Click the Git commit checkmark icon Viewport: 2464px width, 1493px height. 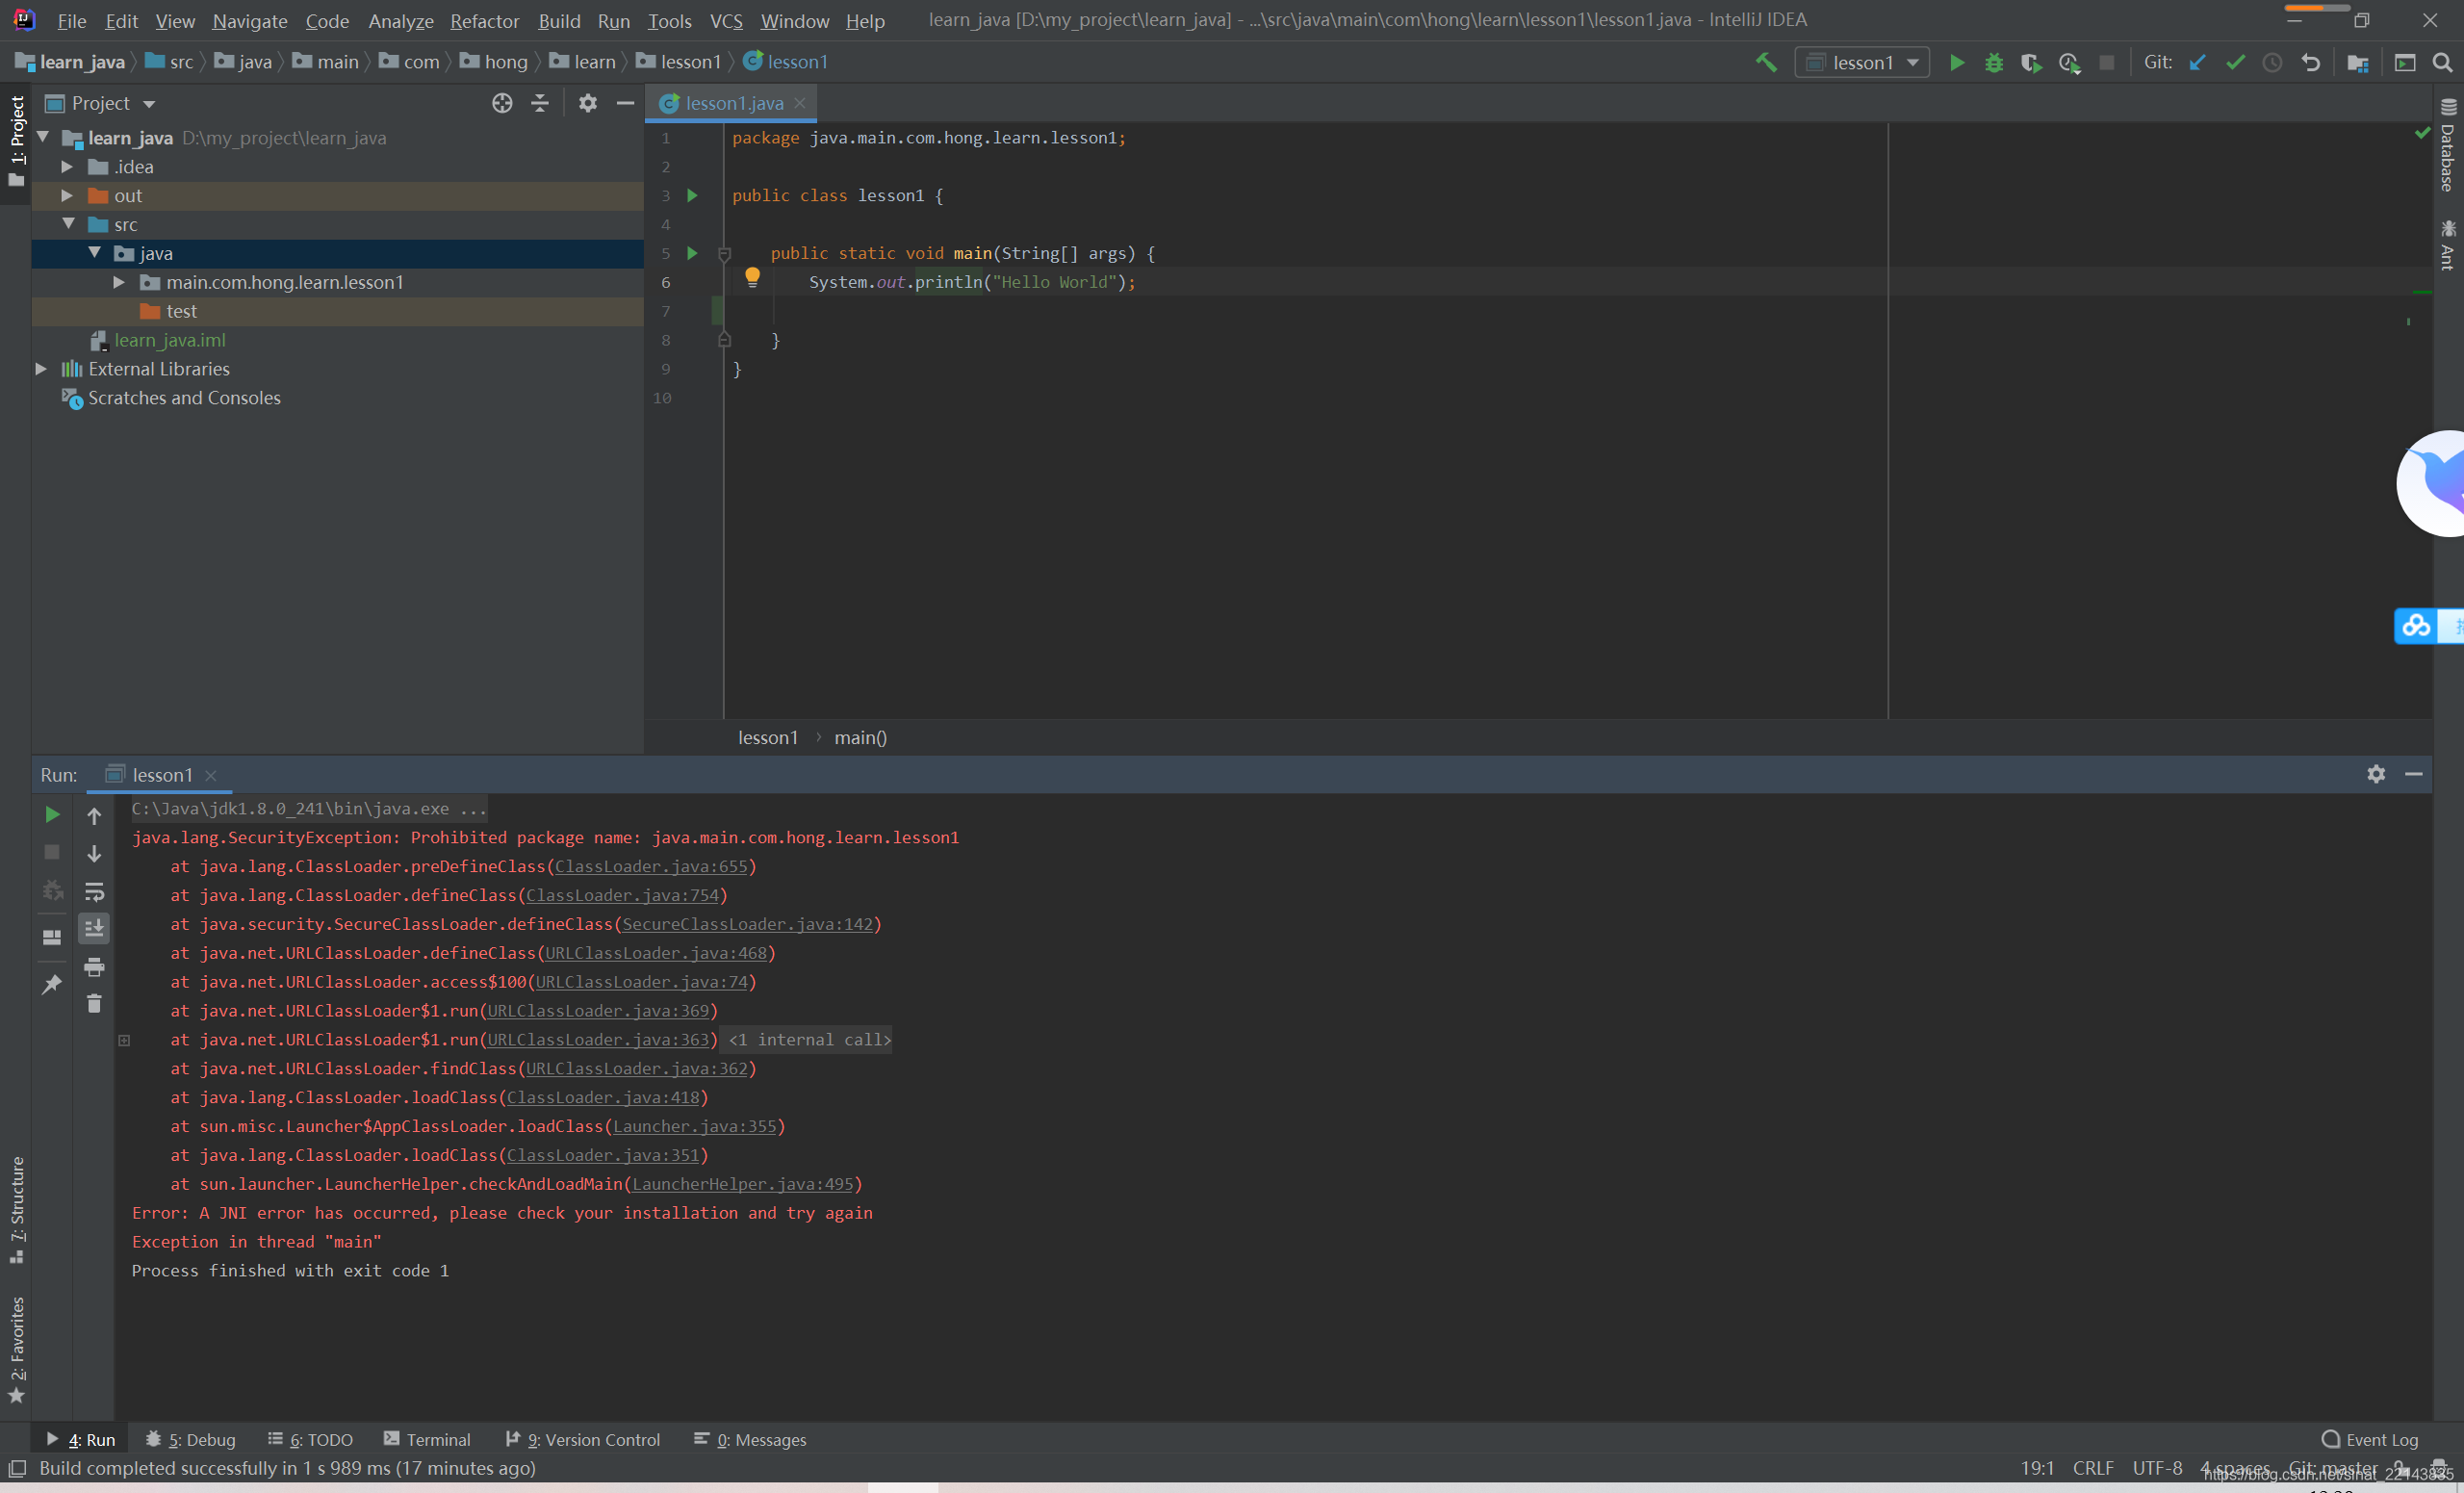coord(2235,62)
